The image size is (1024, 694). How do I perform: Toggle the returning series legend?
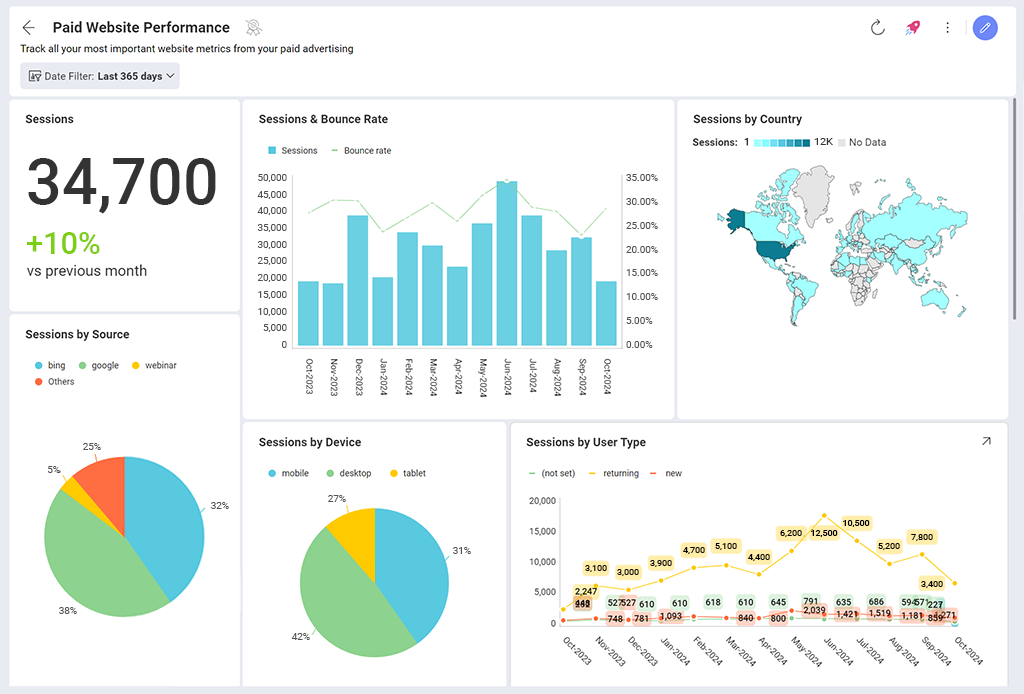(x=614, y=473)
